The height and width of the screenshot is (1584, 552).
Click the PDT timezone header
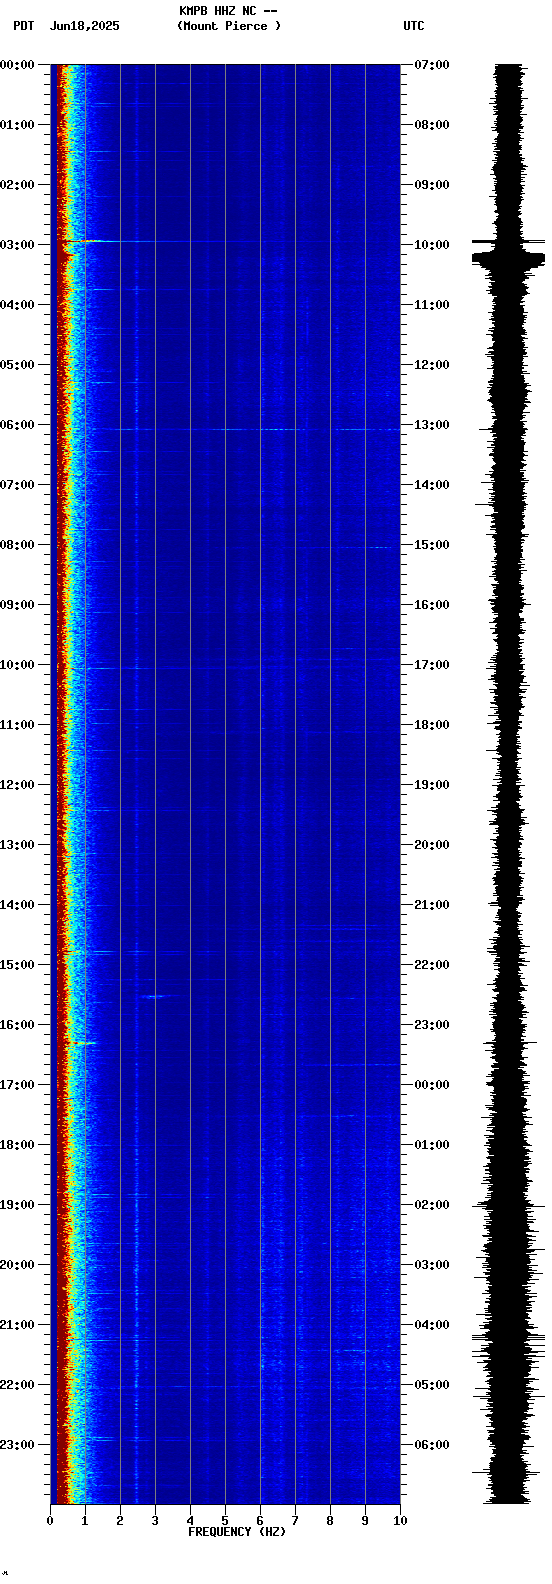[x=23, y=26]
